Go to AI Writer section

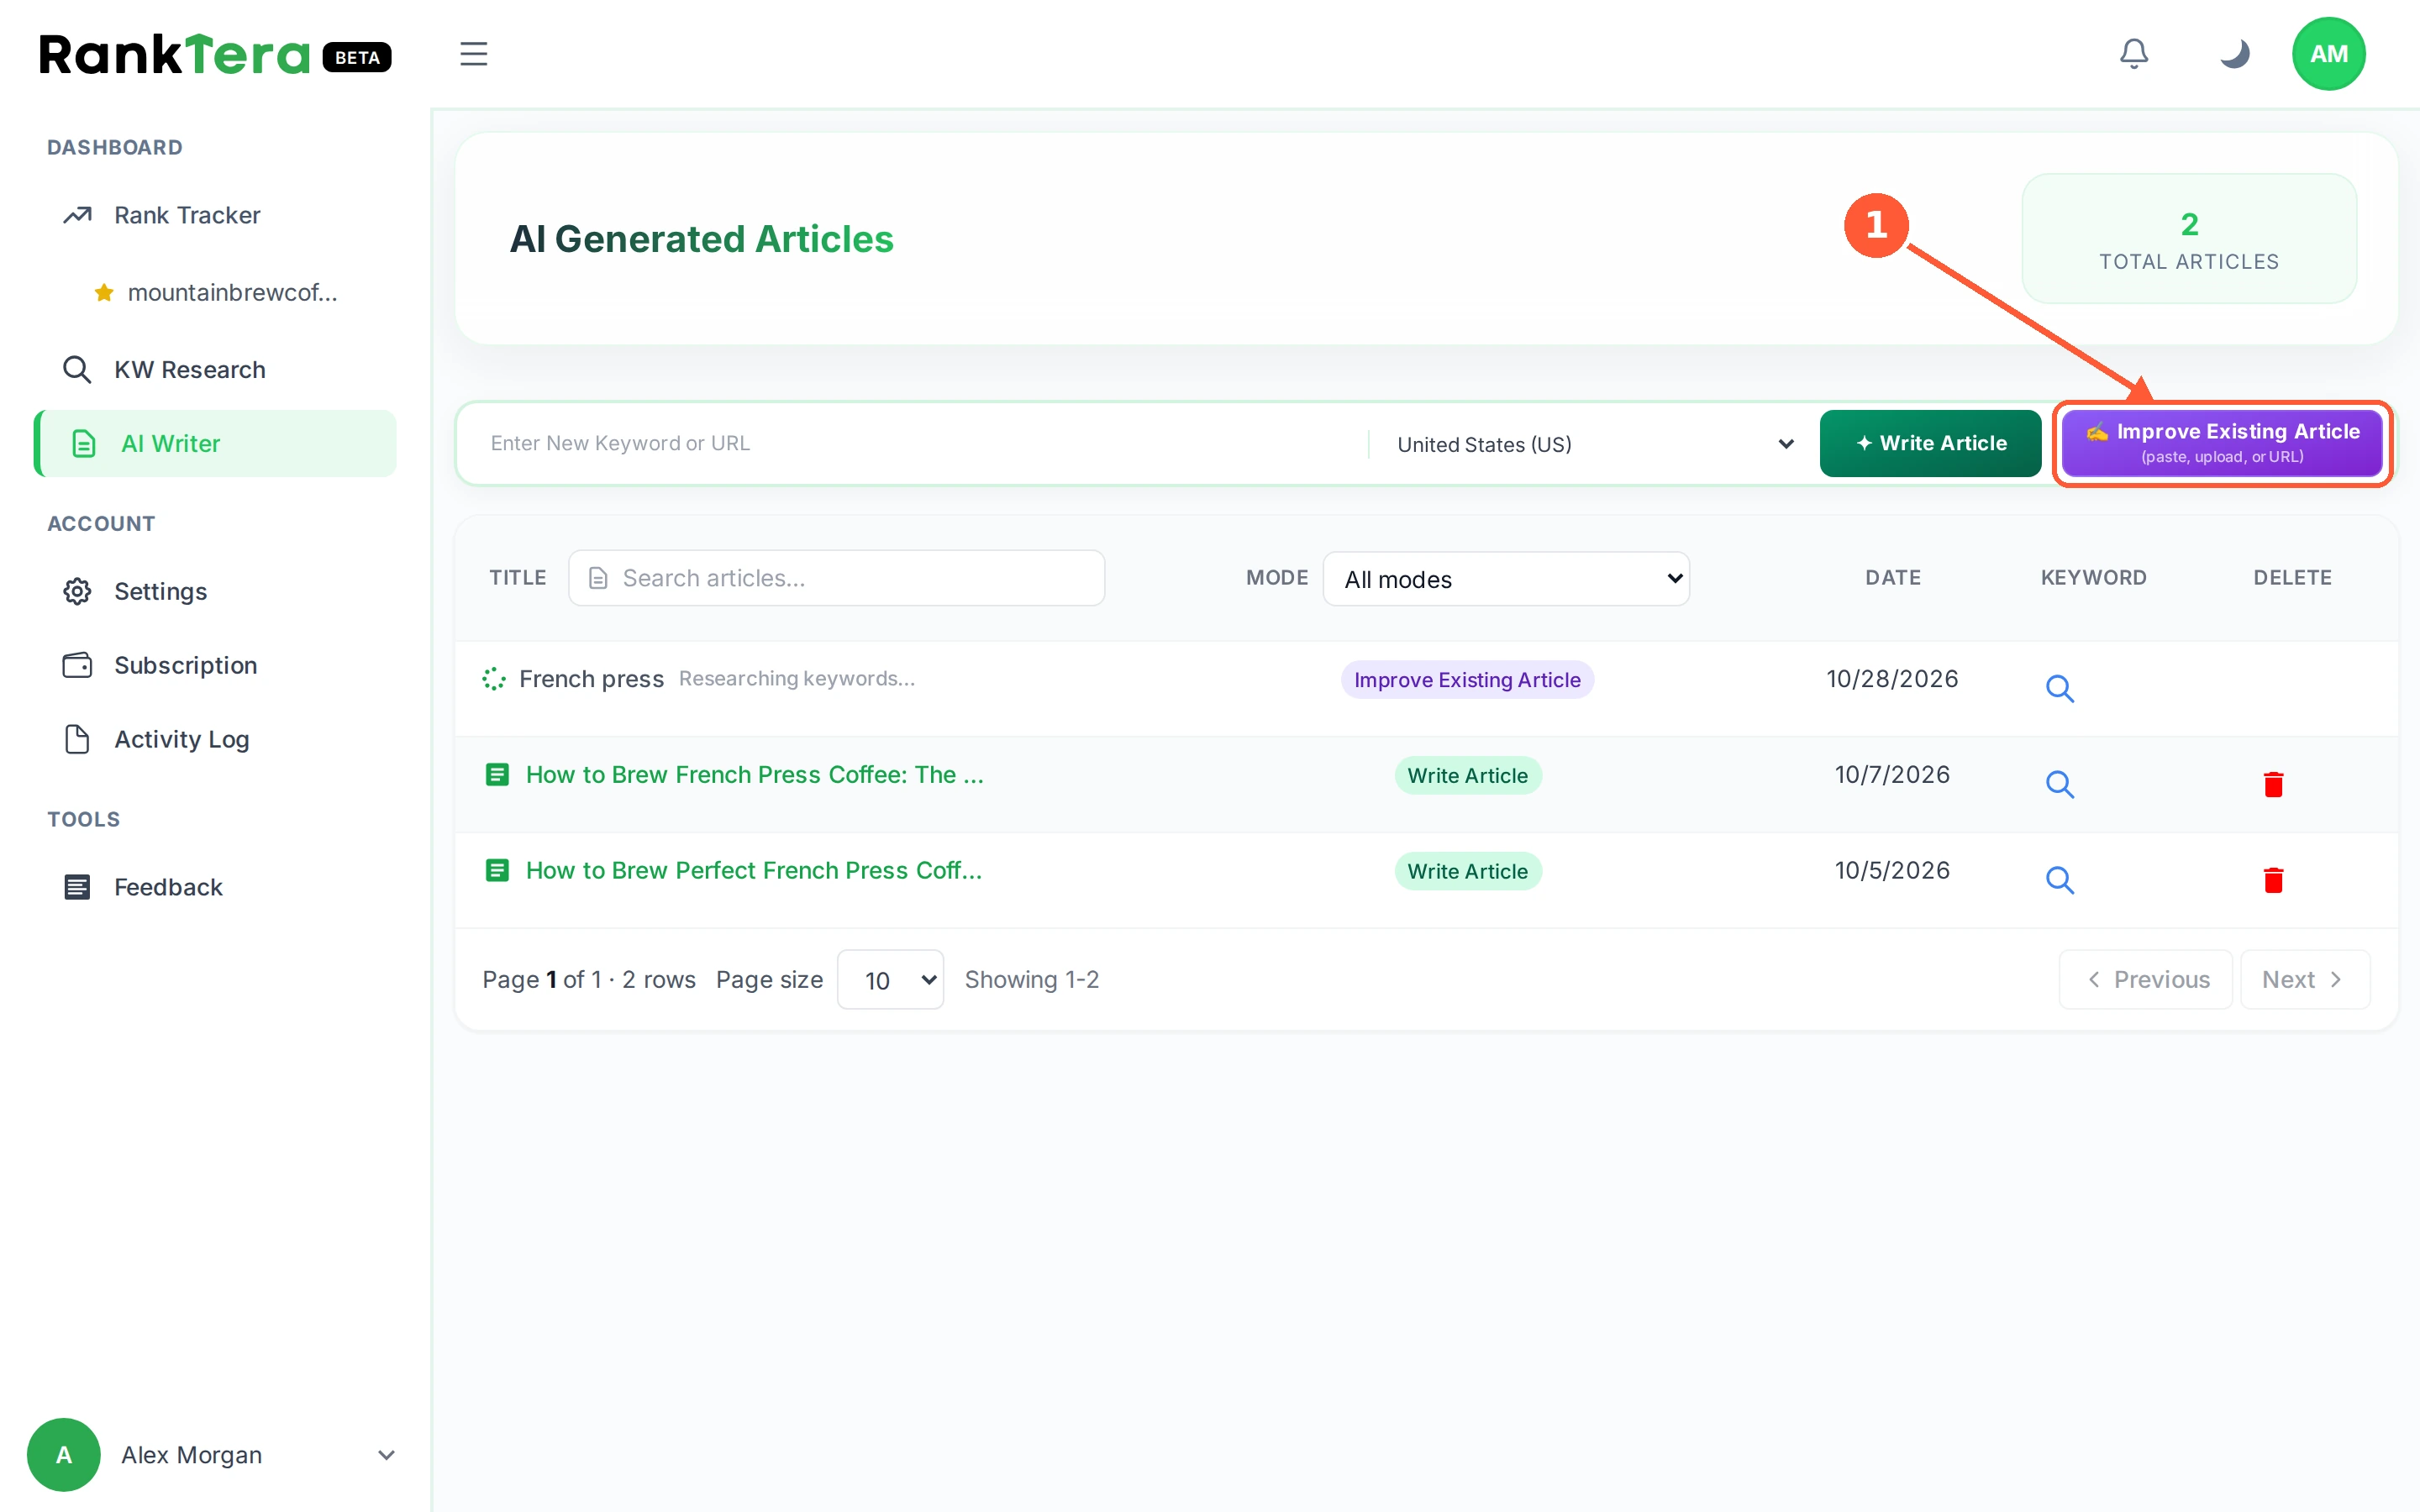(215, 443)
